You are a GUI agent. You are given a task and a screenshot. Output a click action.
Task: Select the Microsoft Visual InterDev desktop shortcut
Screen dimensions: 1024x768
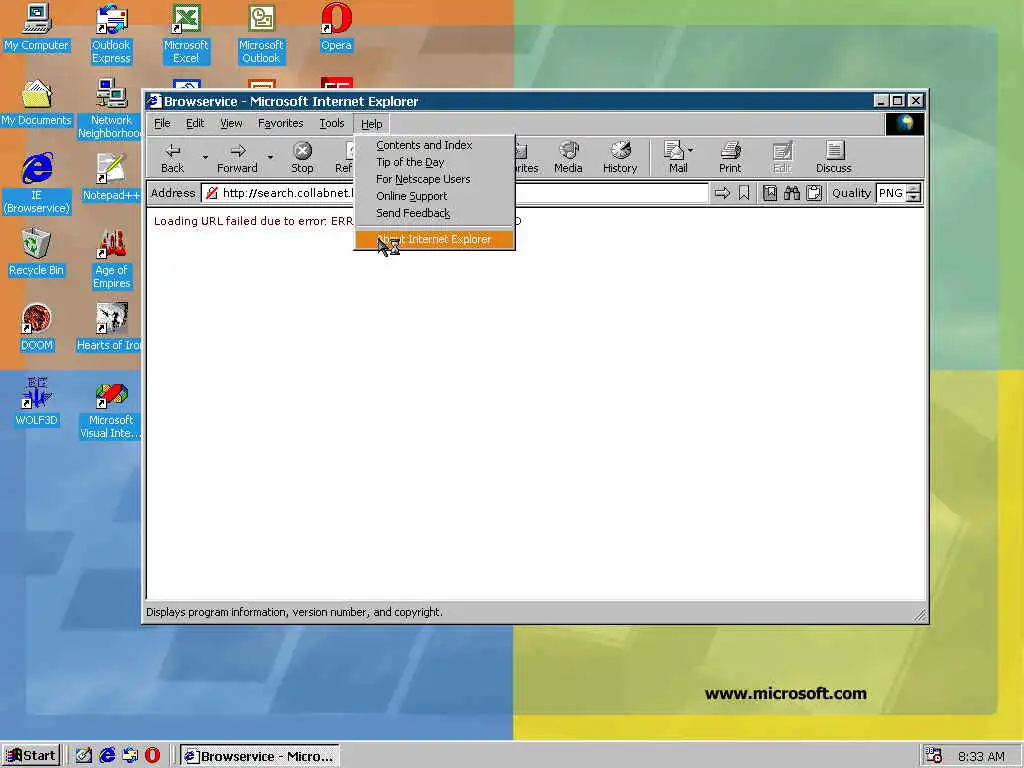(110, 409)
